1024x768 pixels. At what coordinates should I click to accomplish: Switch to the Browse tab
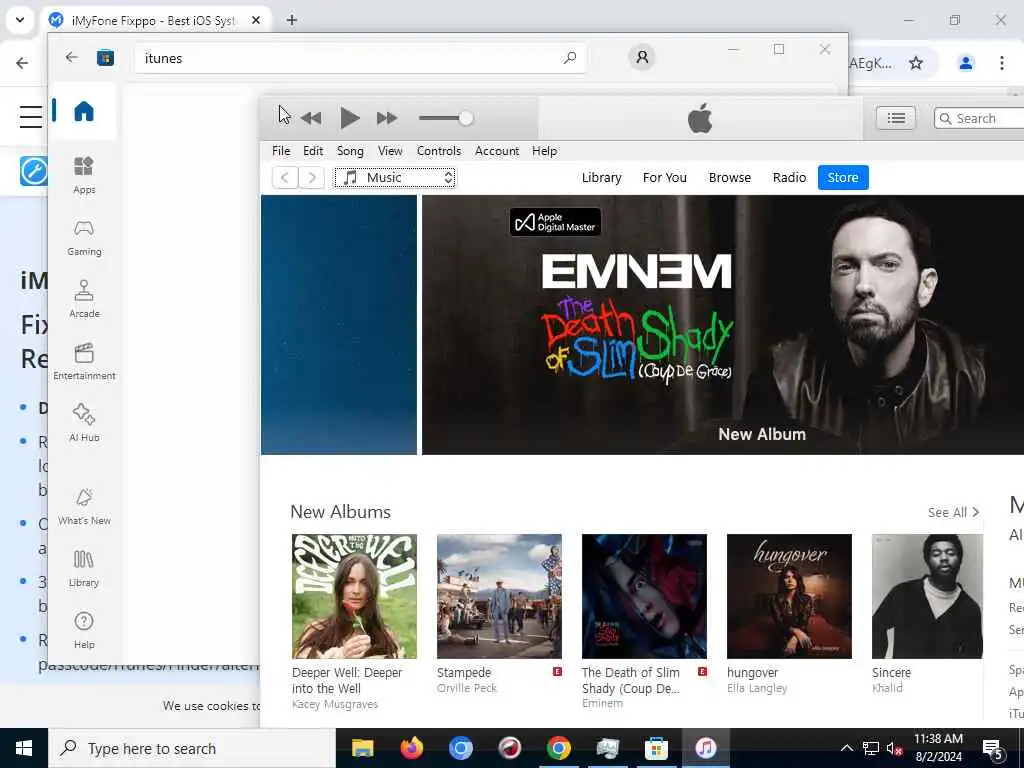coord(729,178)
